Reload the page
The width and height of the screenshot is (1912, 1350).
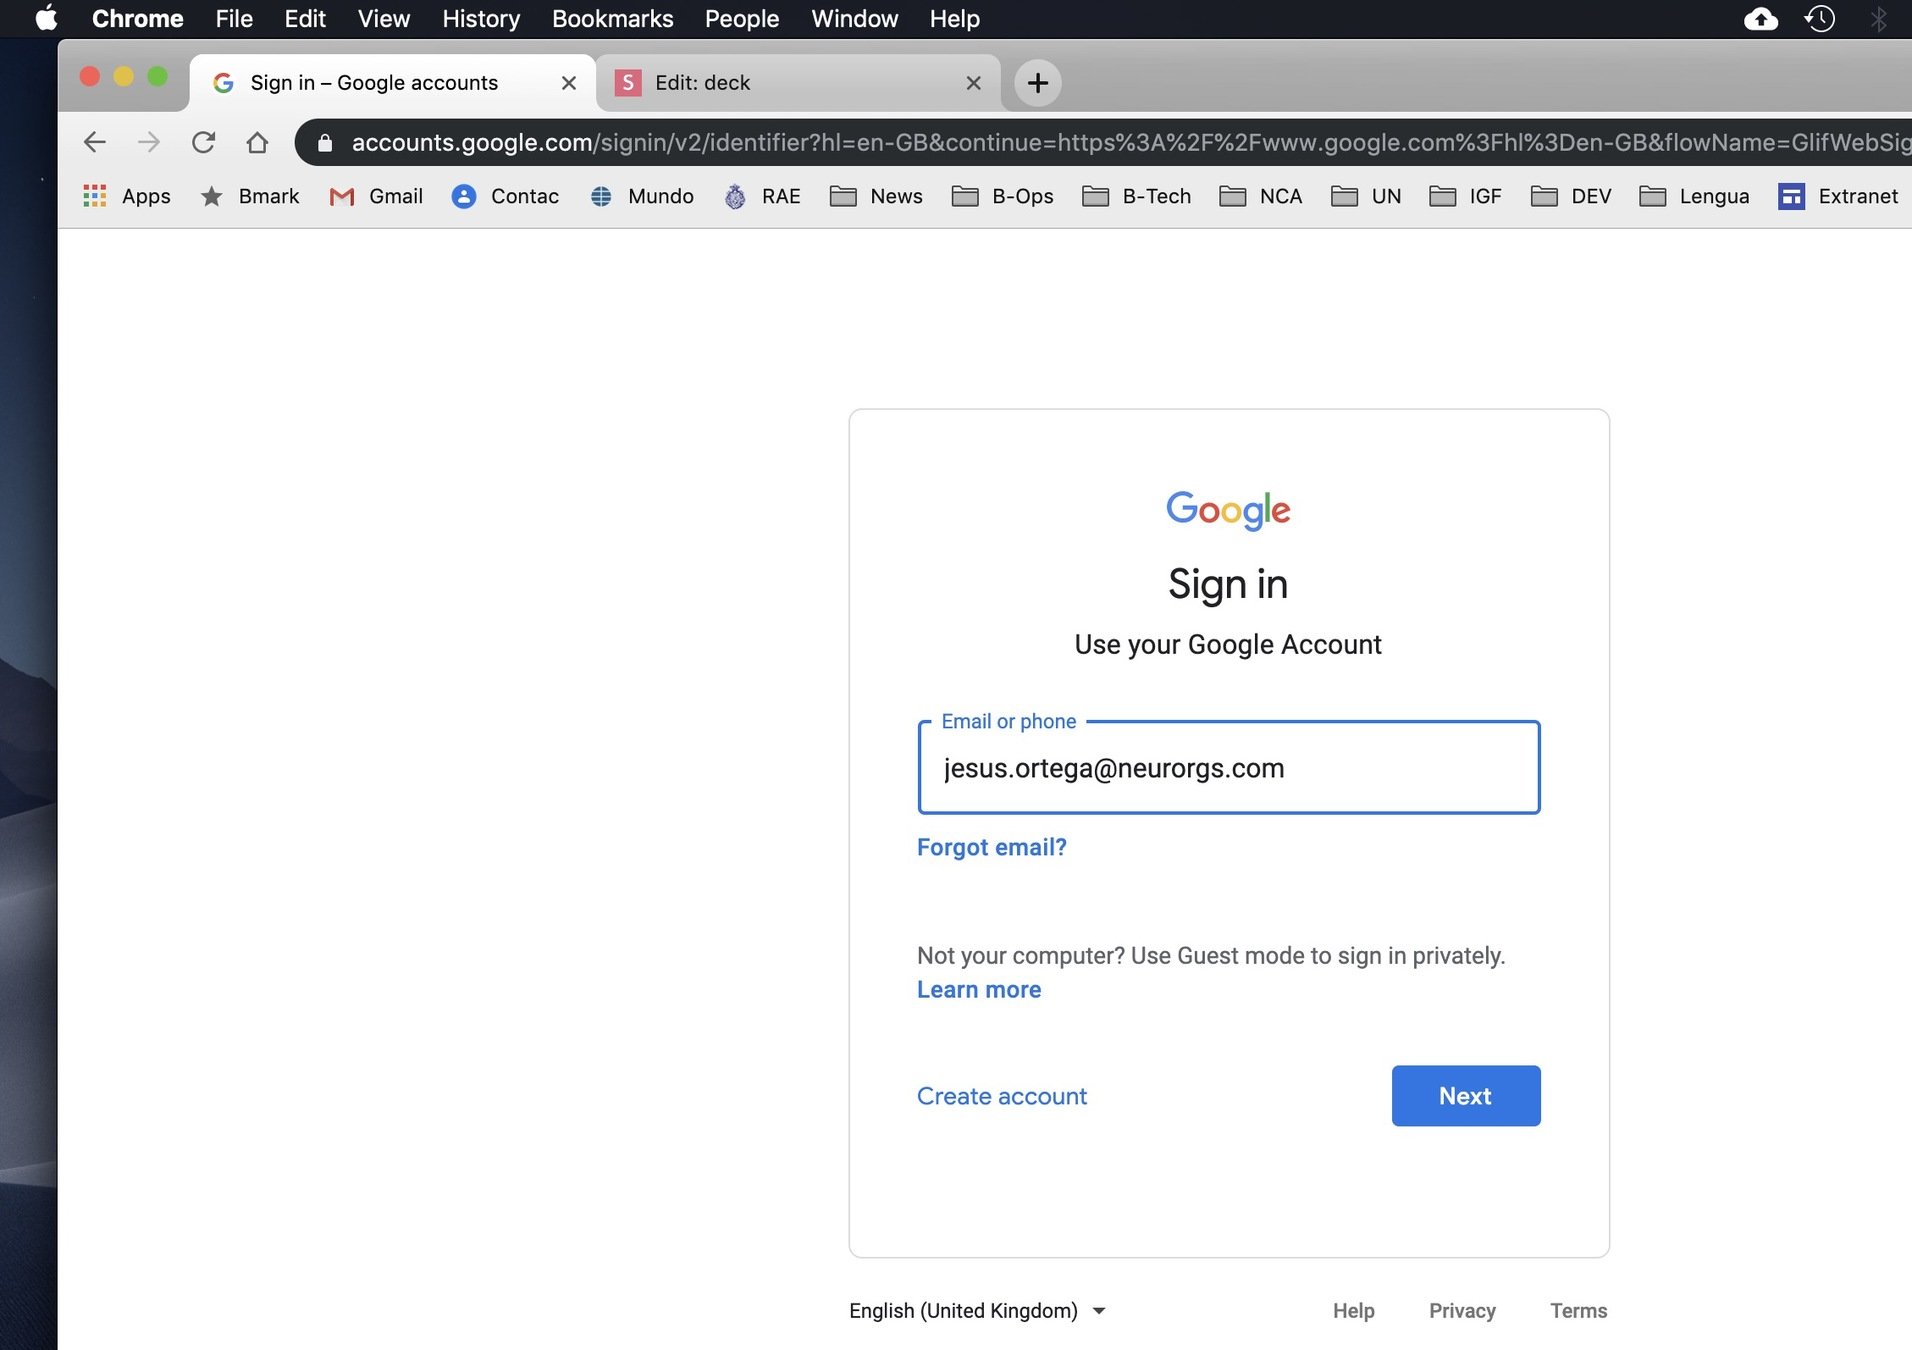coord(203,142)
